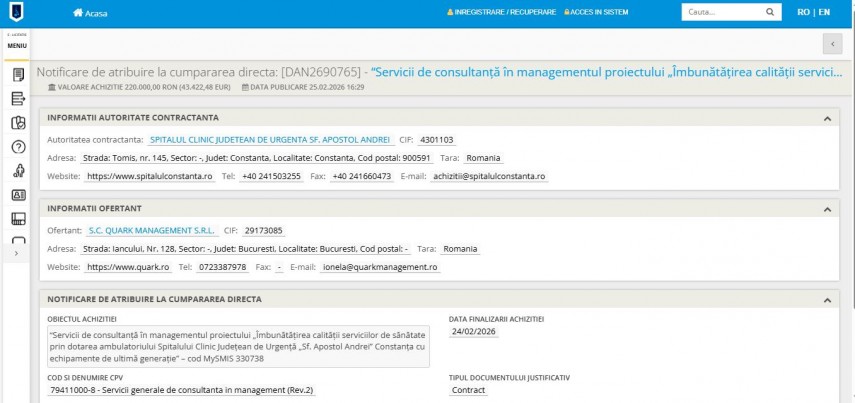855x403 pixels.
Task: Expand the sidebar with bottom chevron
Action: (17, 254)
